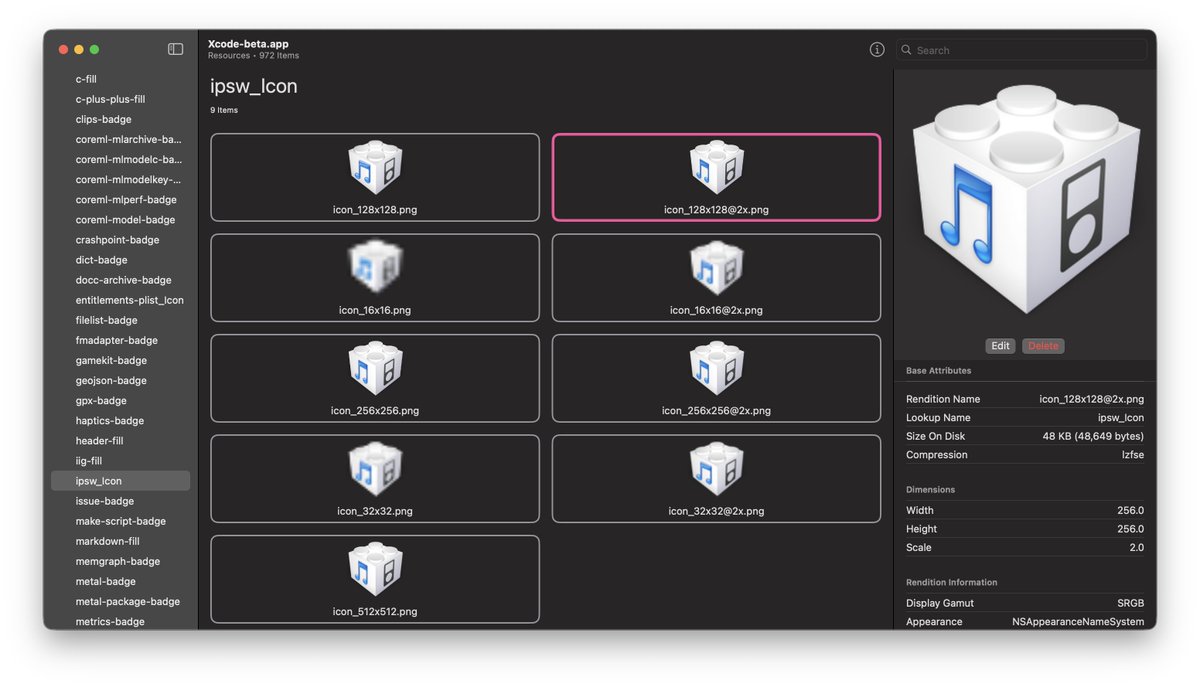
Task: Select icon_512x512.png thumbnail
Action: (x=375, y=579)
